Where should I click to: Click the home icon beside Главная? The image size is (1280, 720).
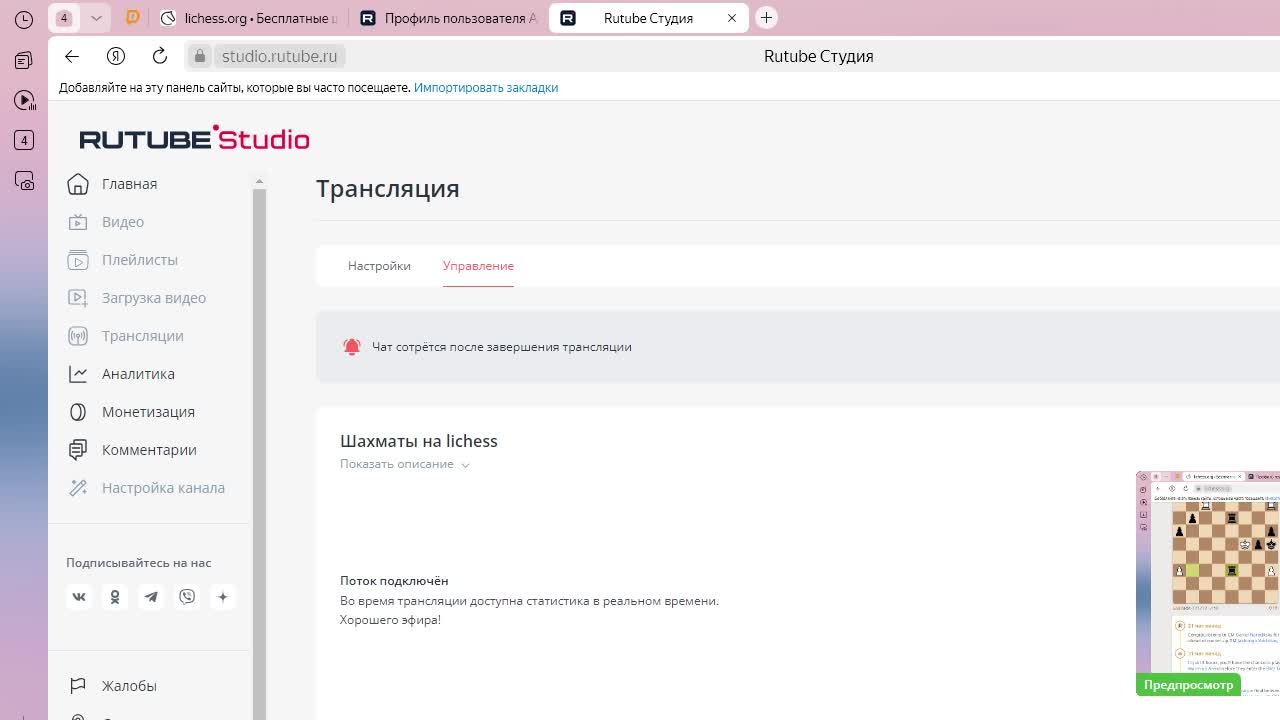coord(78,184)
